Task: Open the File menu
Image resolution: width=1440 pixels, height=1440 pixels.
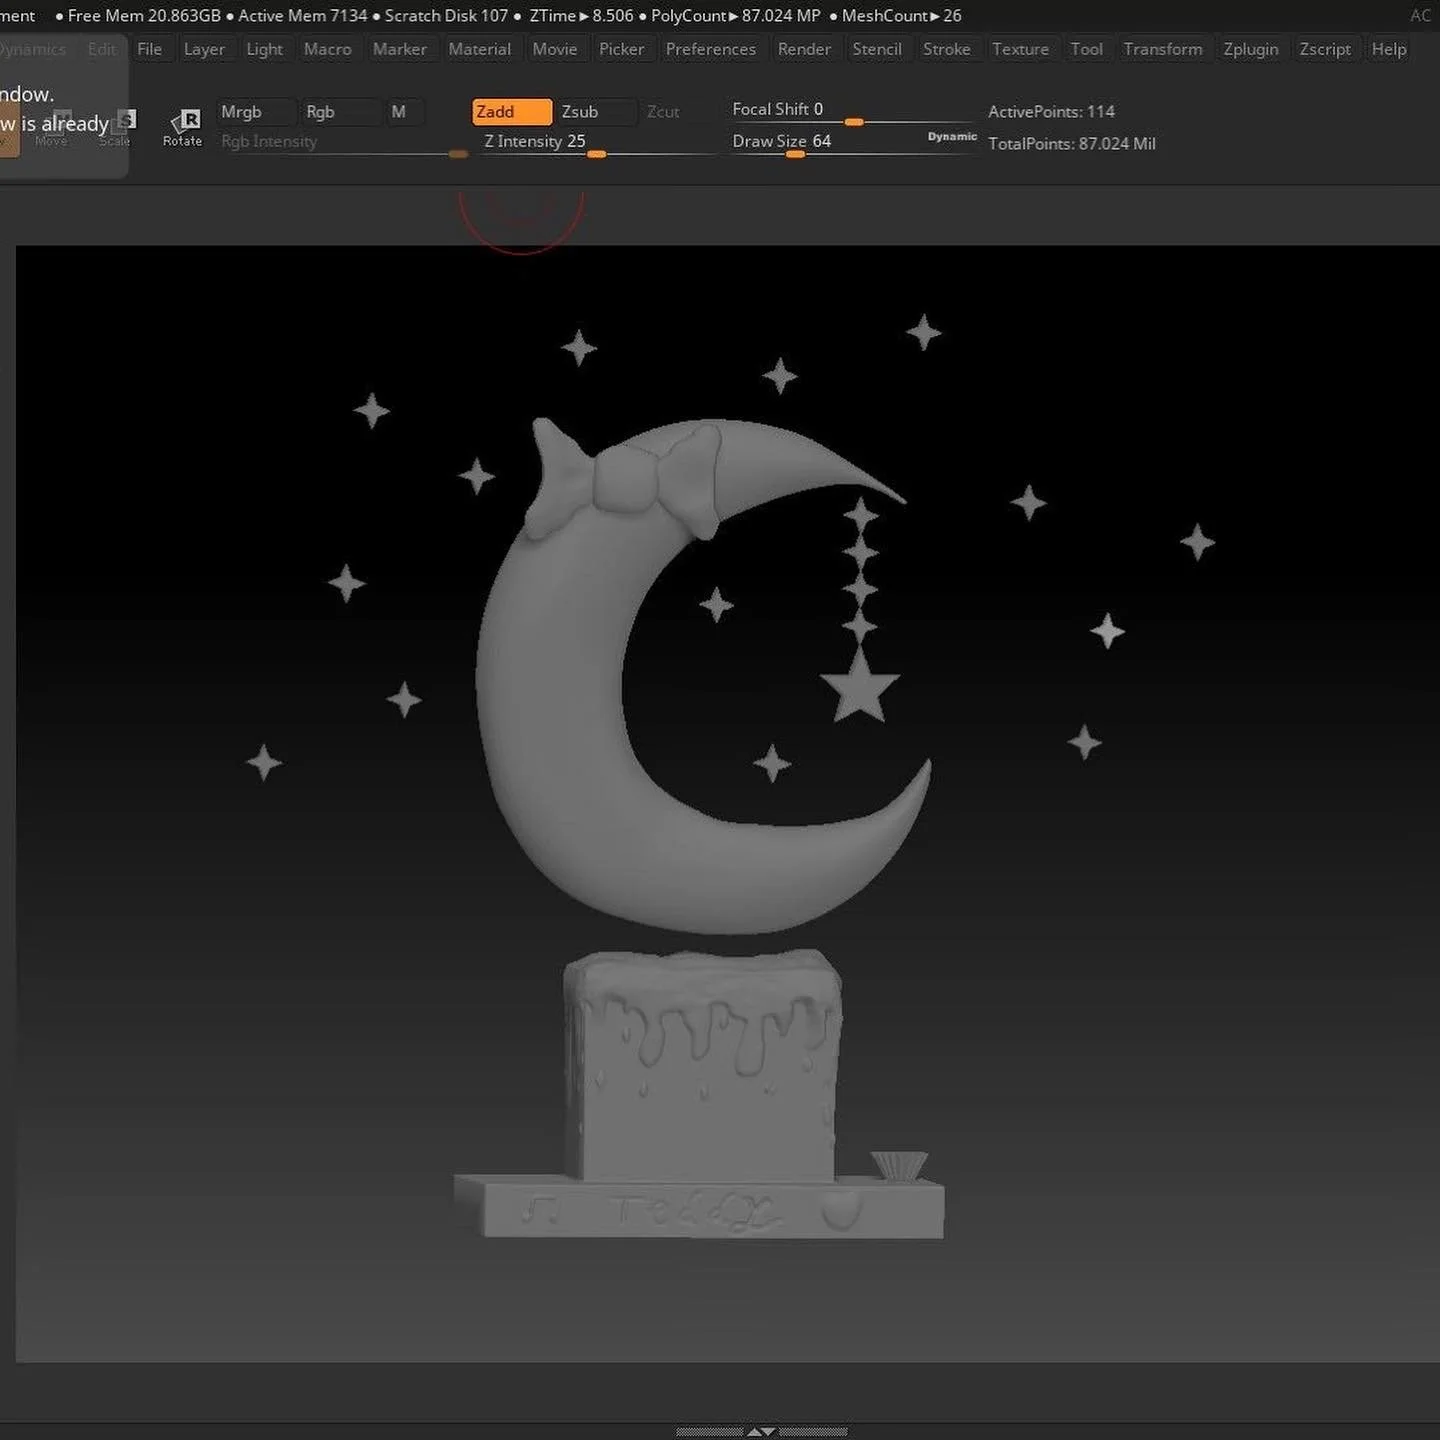Action: click(x=150, y=49)
